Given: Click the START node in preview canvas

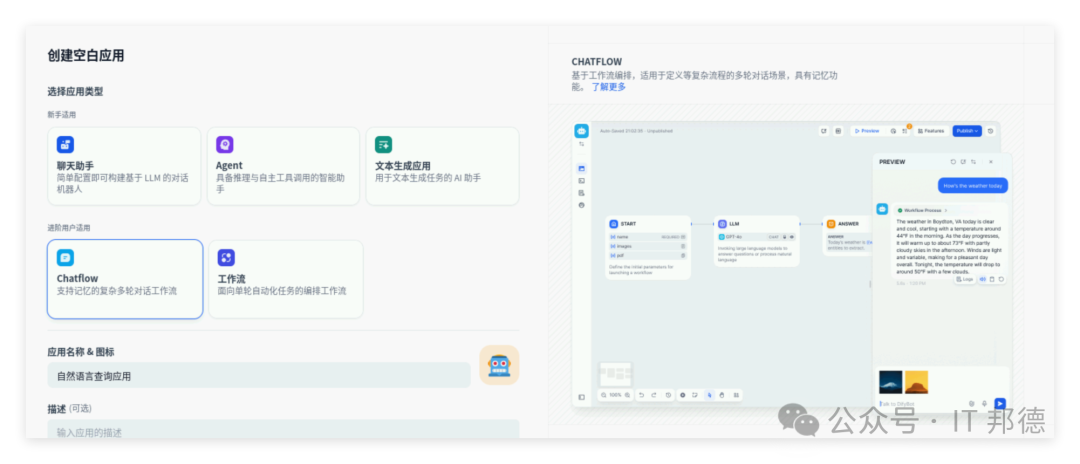Looking at the screenshot, I should point(648,247).
